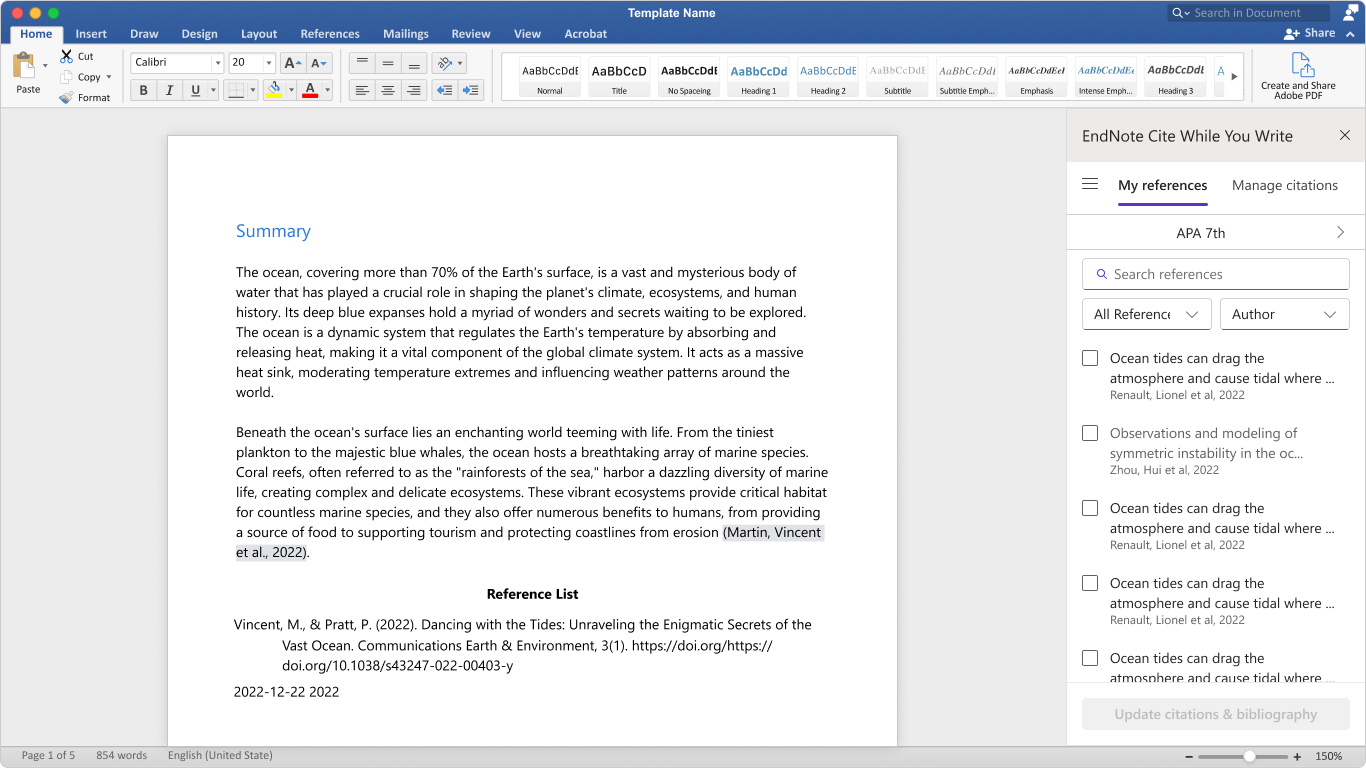
Task: Open the Layout tab
Action: (x=259, y=34)
